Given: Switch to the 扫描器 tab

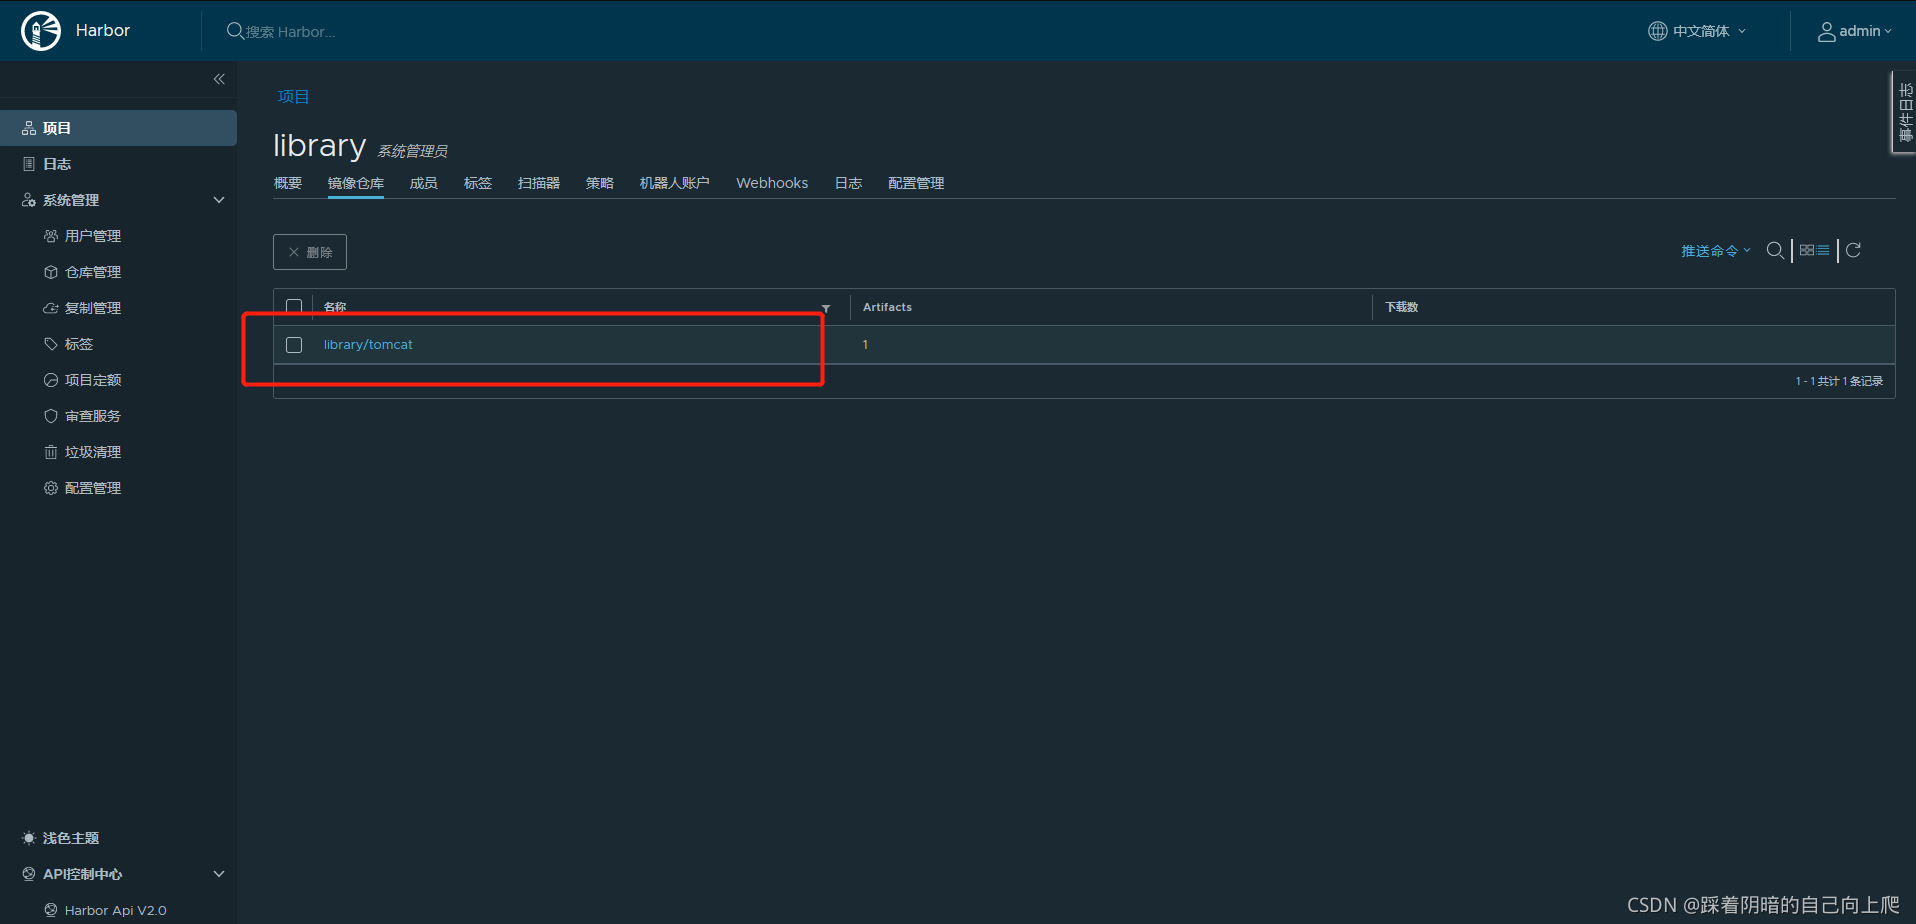Looking at the screenshot, I should [539, 183].
